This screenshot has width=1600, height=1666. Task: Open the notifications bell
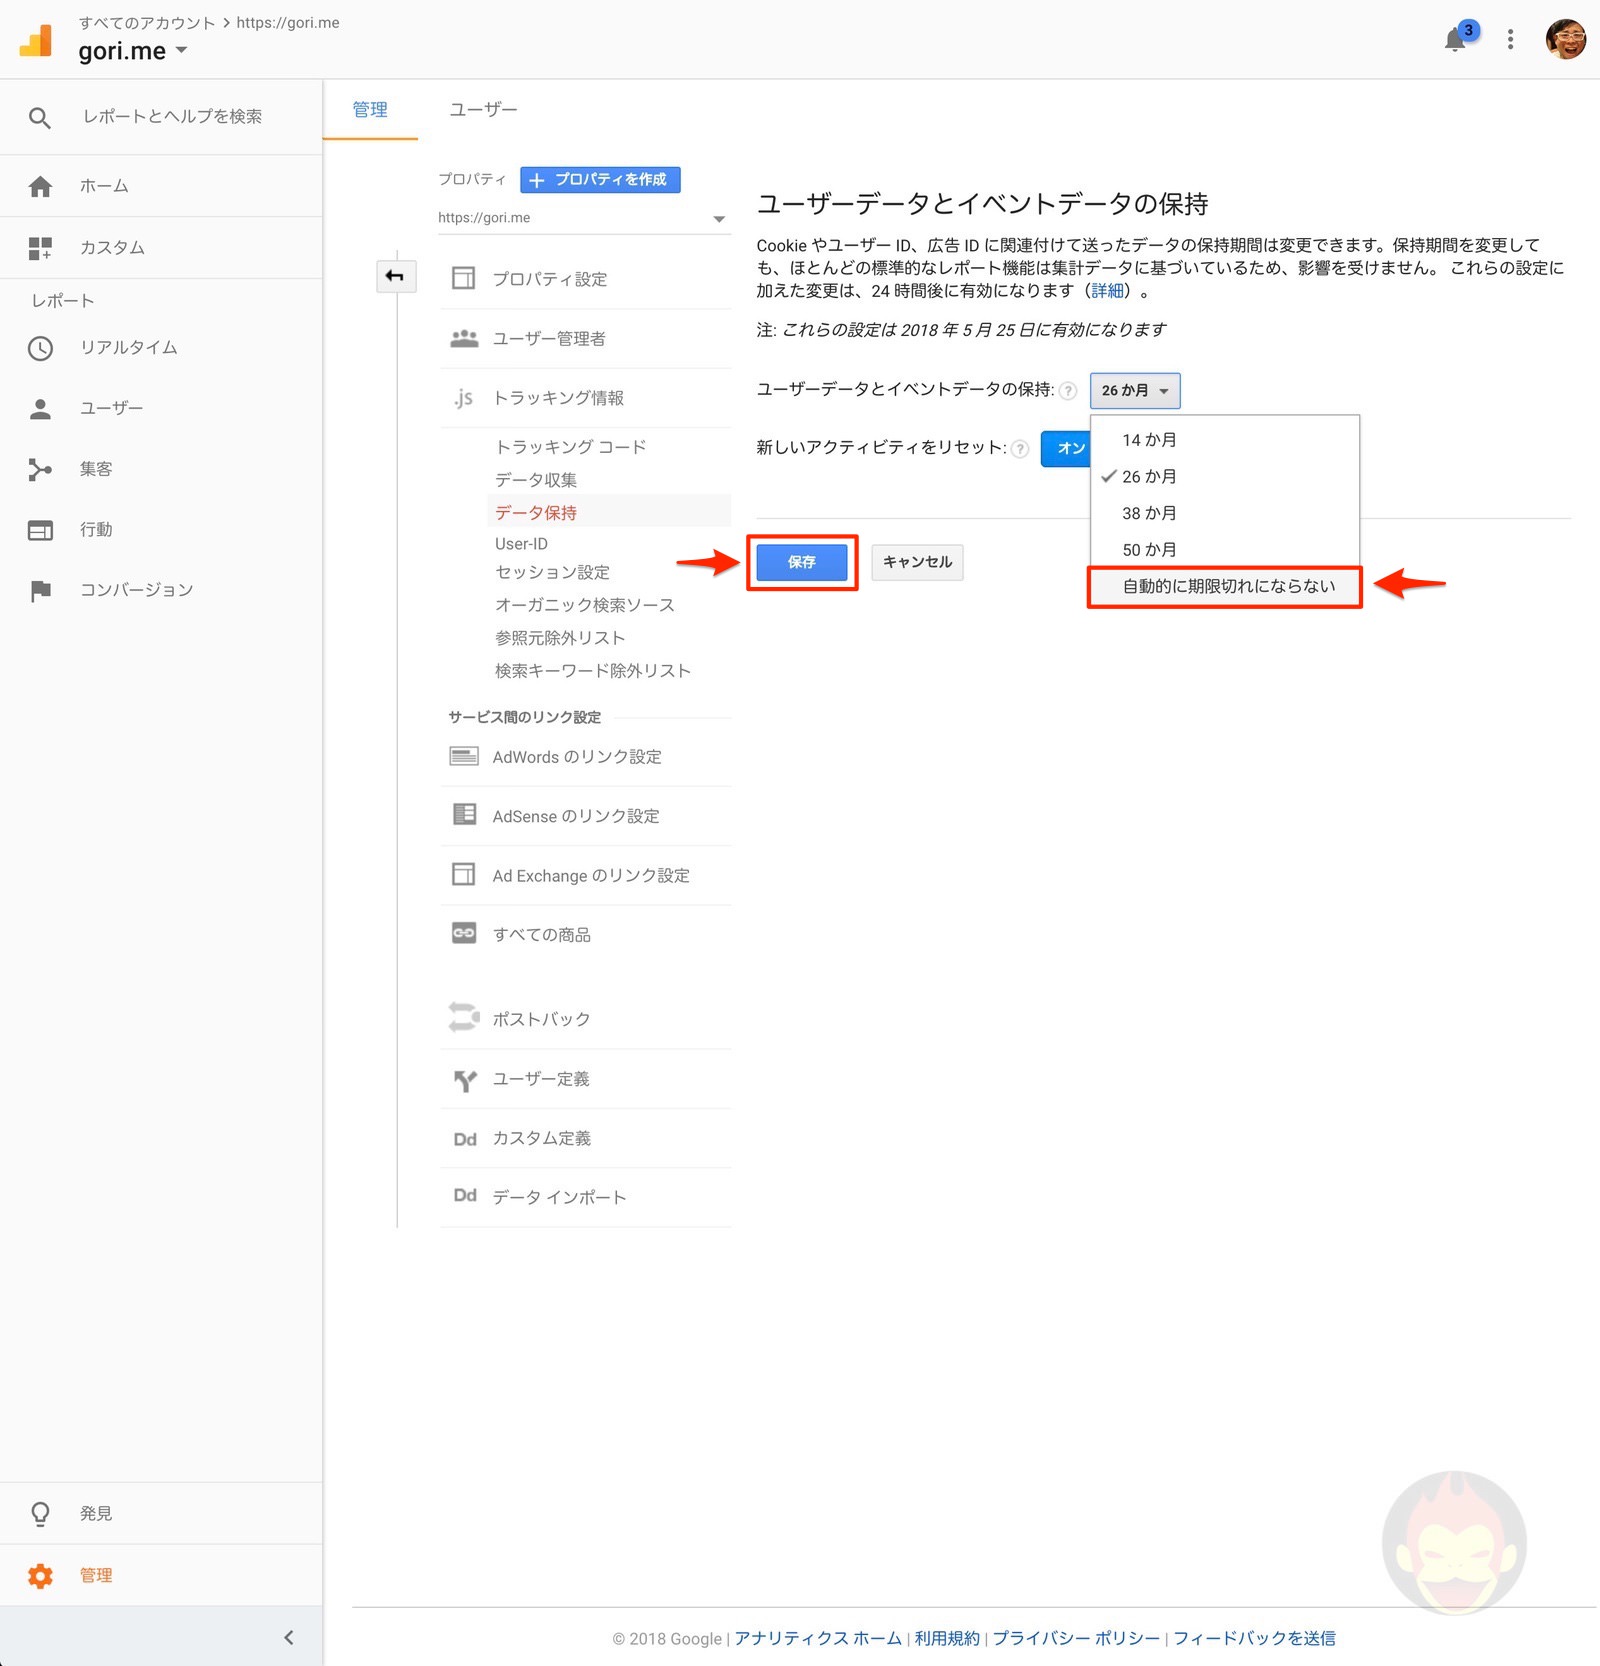[1456, 39]
